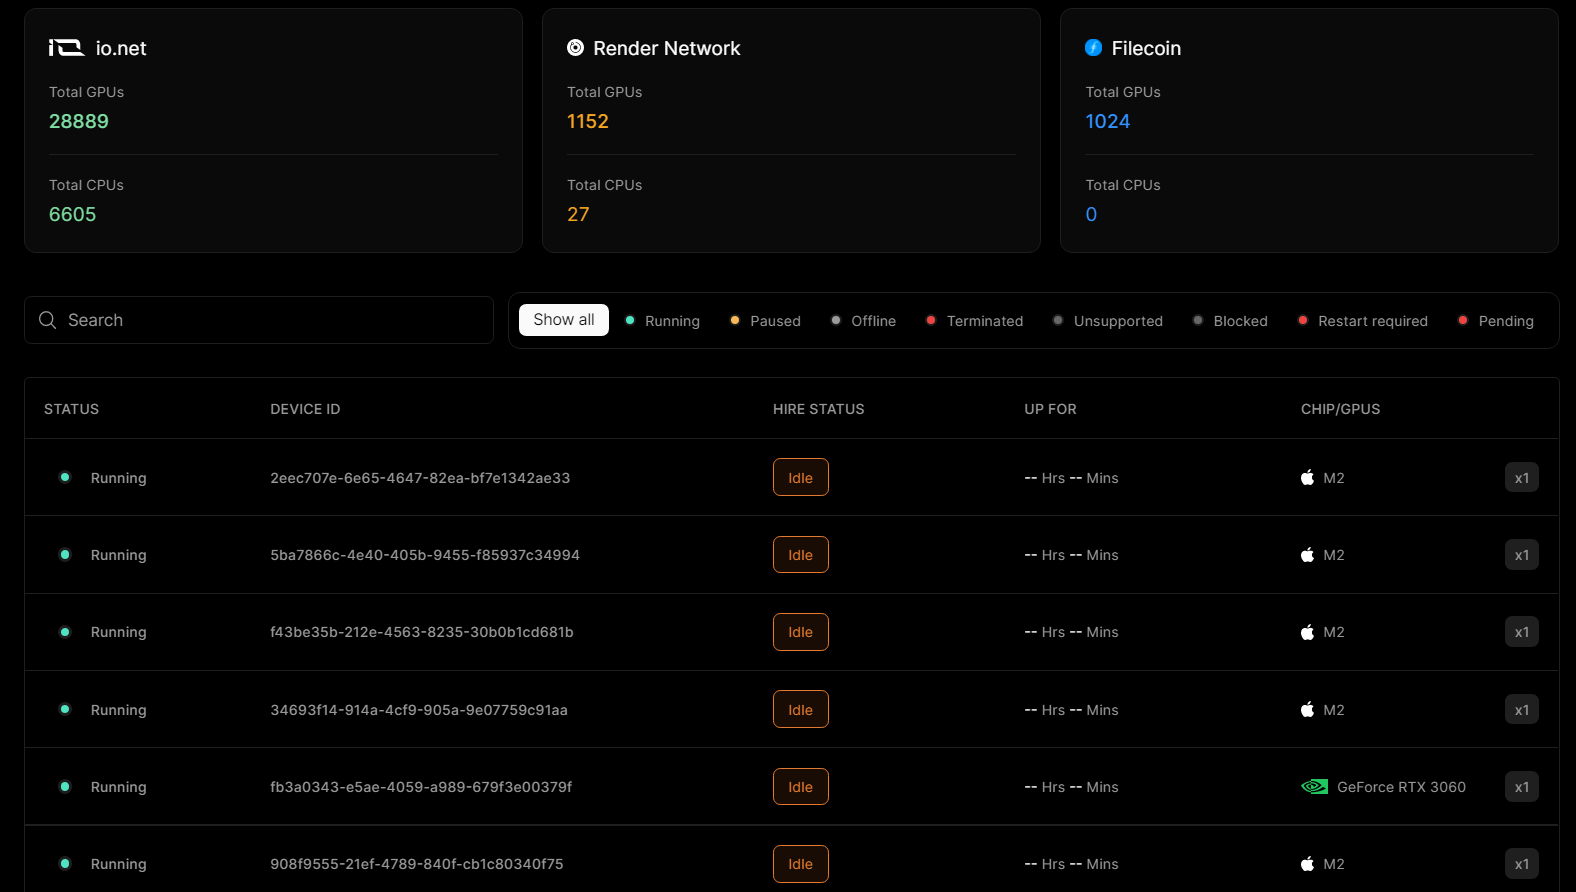Filter devices by Paused status
The width and height of the screenshot is (1576, 892).
(x=766, y=321)
